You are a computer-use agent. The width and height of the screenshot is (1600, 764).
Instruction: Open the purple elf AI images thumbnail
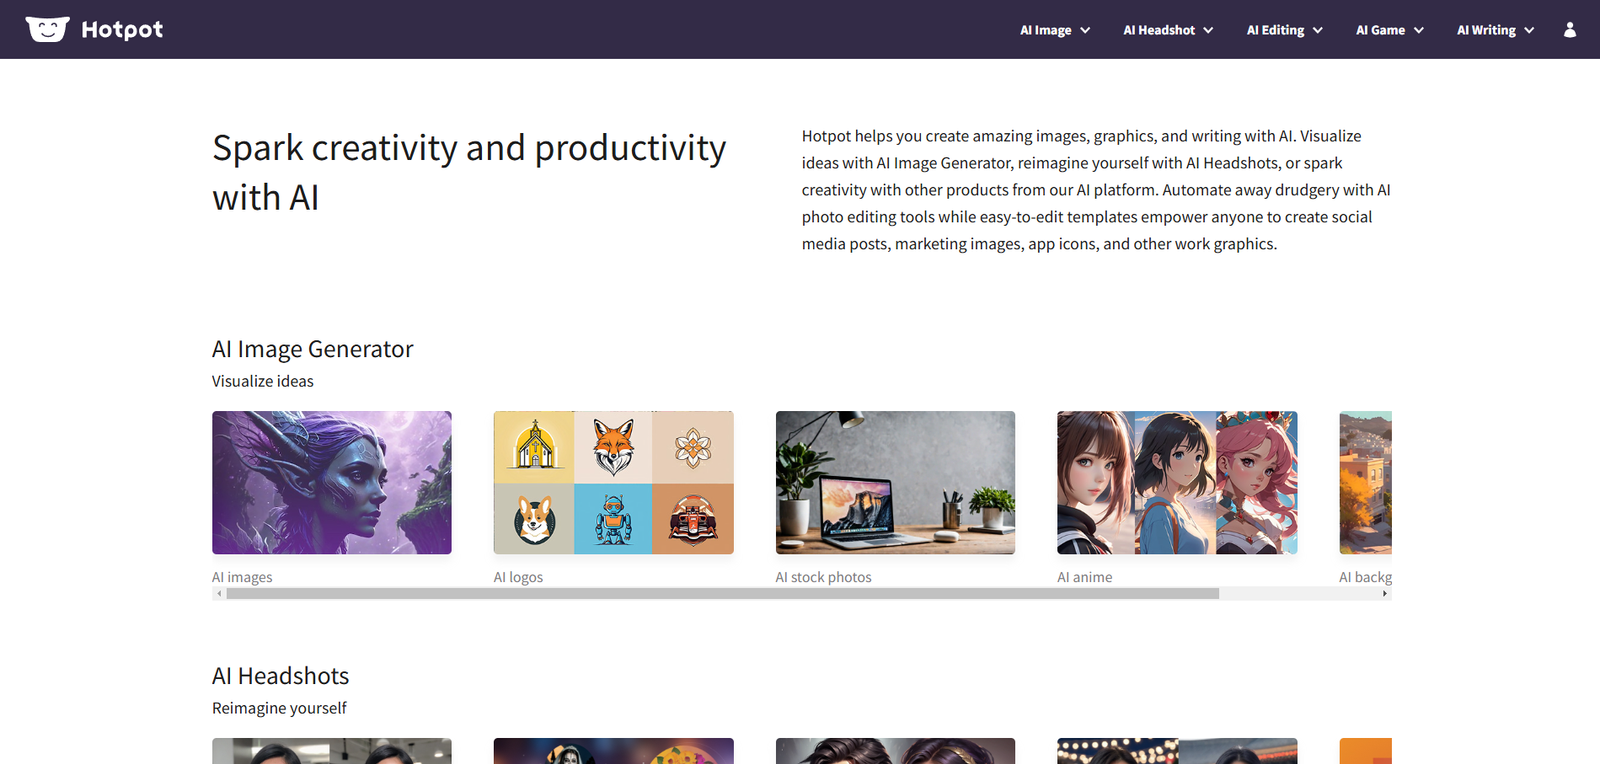click(331, 482)
